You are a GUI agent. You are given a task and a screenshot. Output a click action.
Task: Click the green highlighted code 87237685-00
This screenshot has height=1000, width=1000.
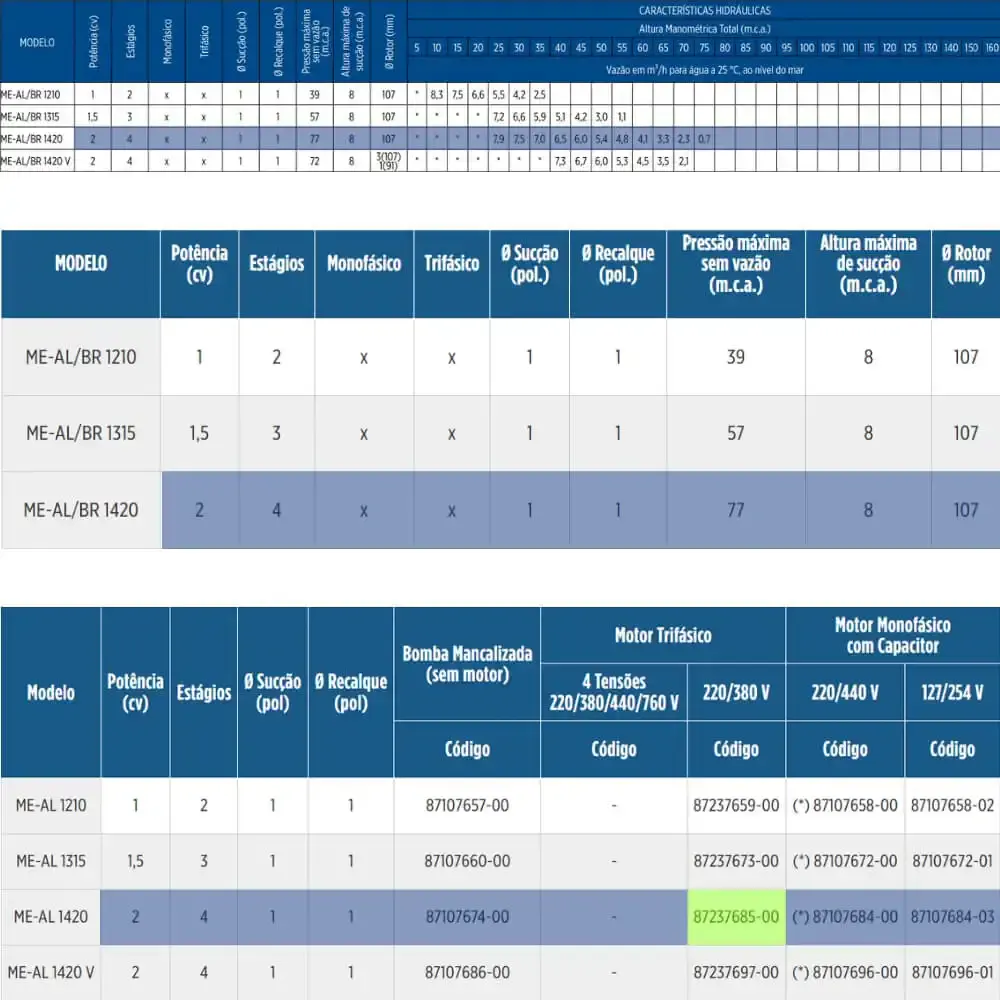tap(736, 917)
